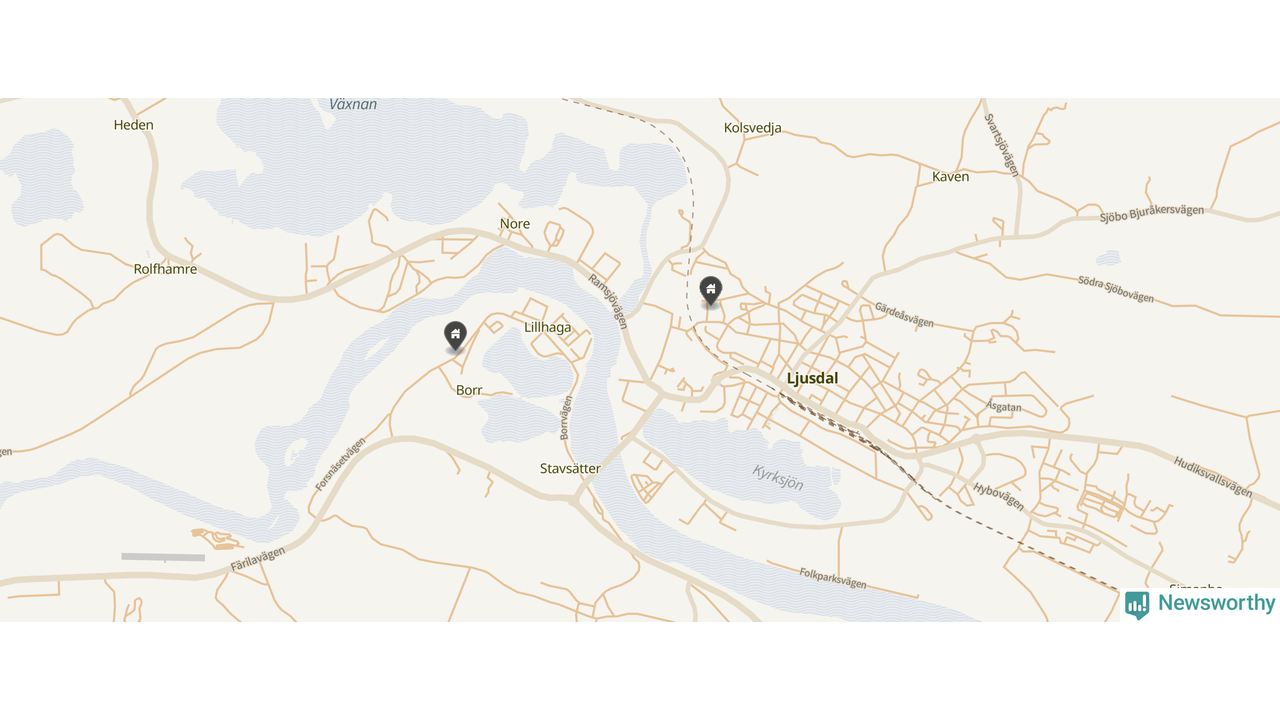This screenshot has width=1280, height=720.
Task: Select the Nore place label
Action: (515, 224)
